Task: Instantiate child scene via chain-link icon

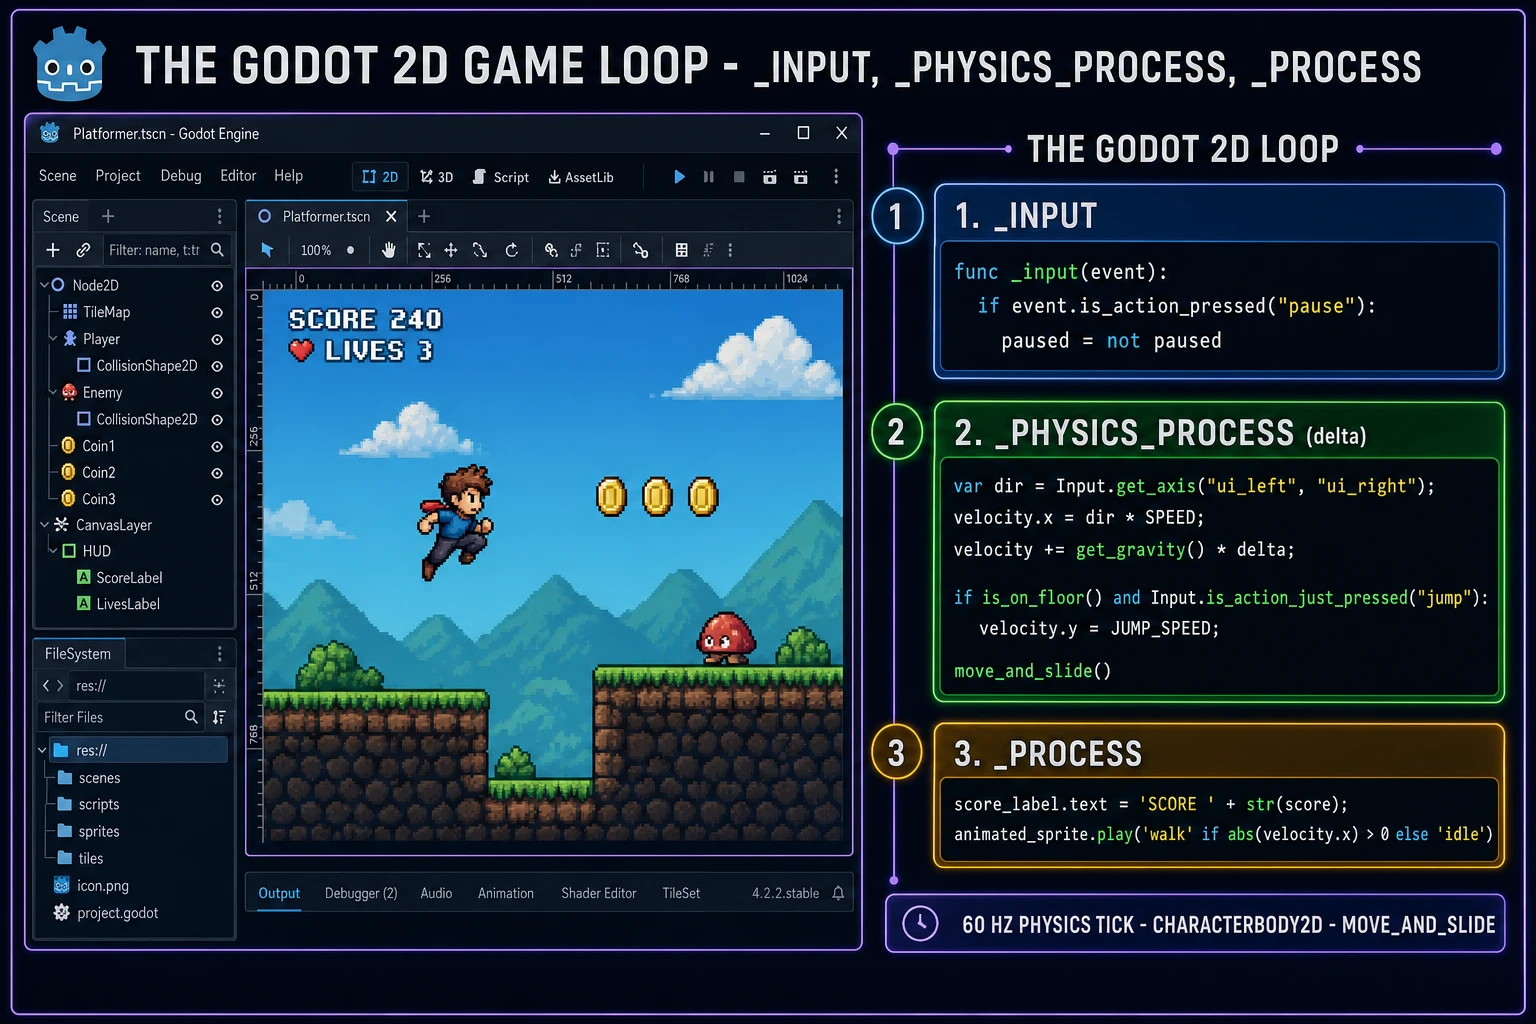Action: (x=83, y=250)
